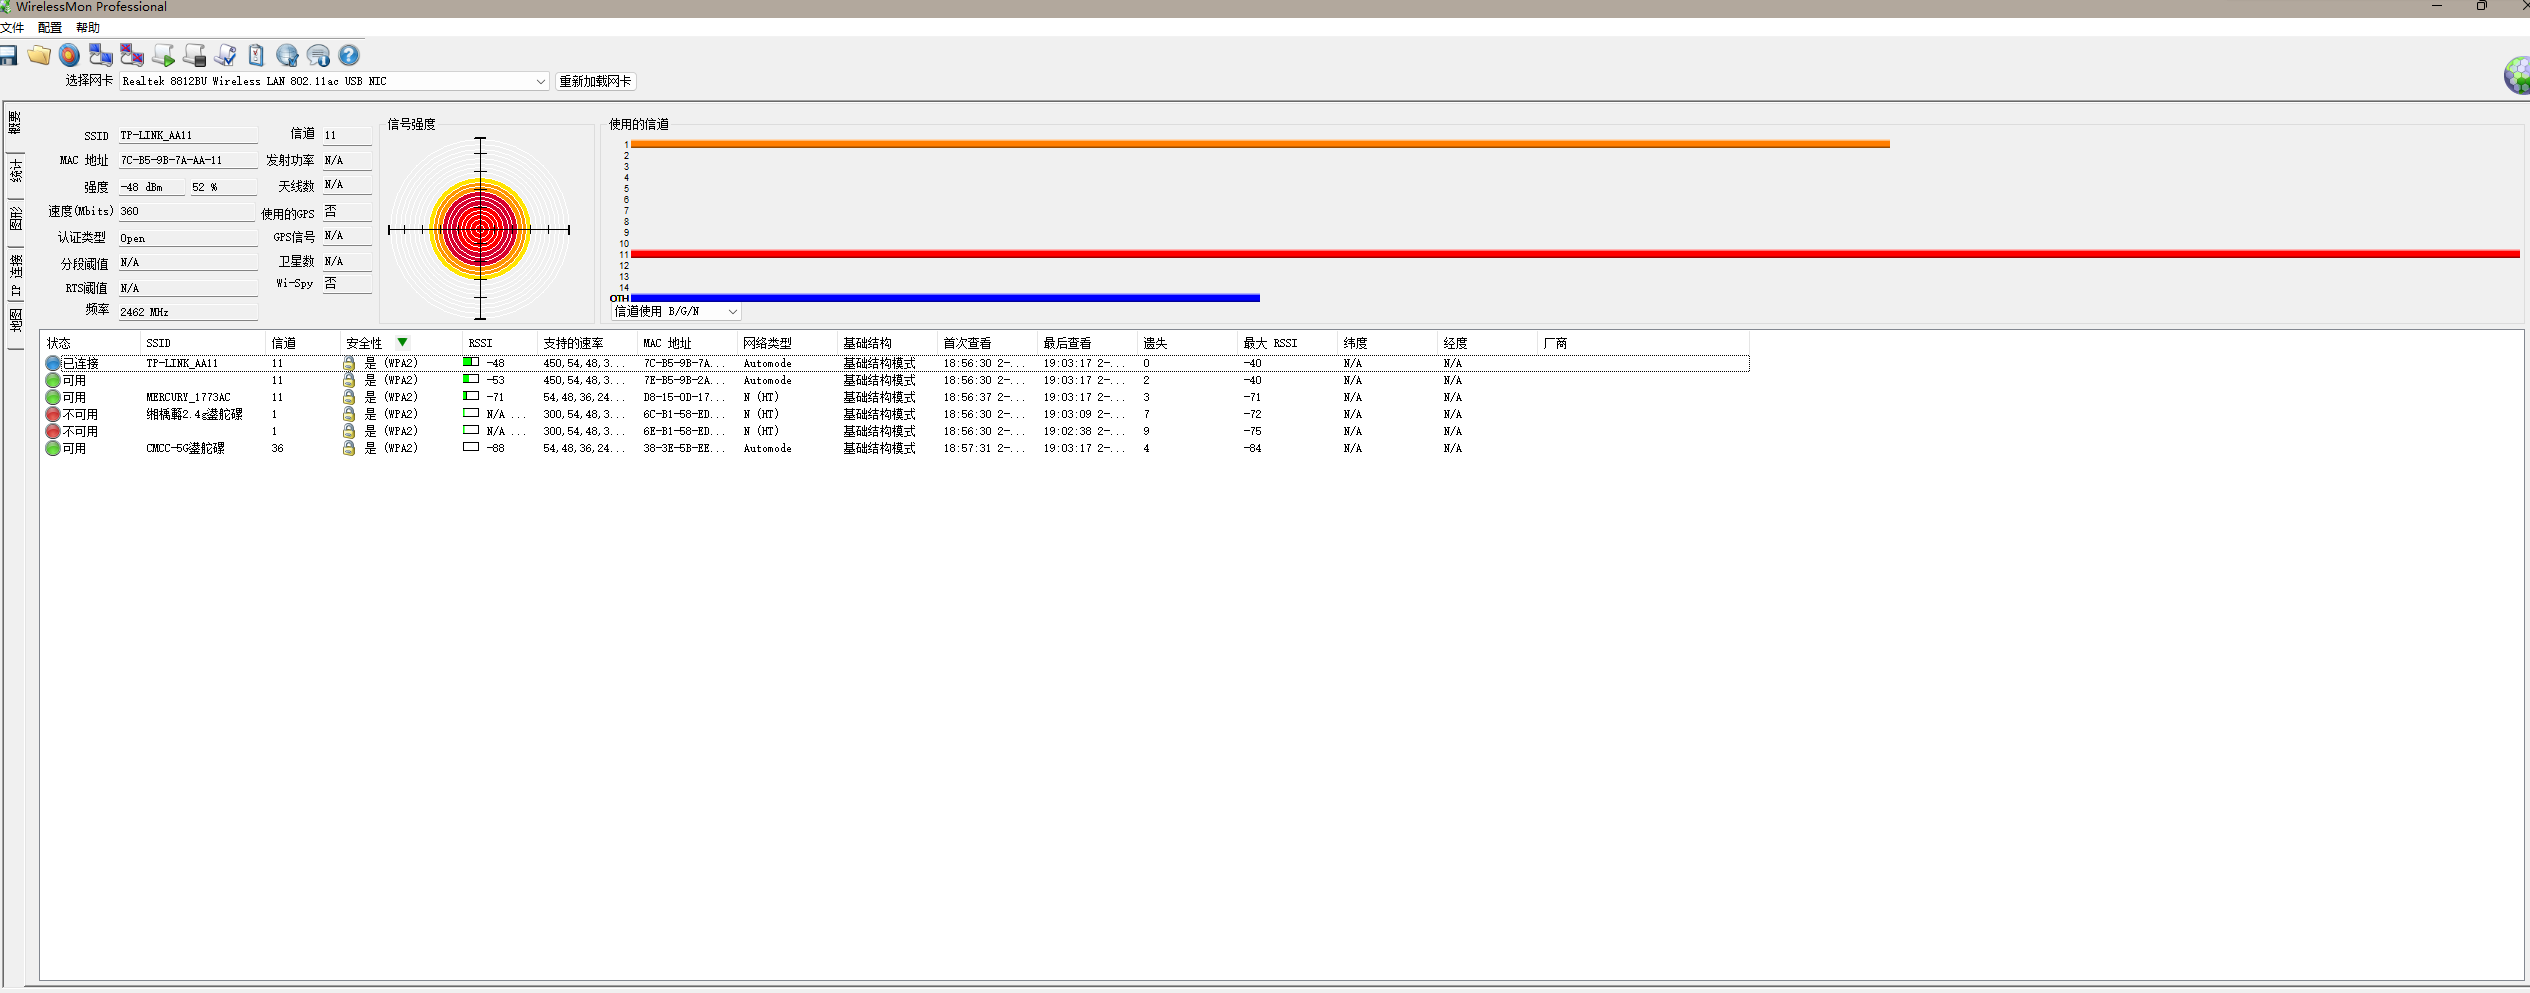Sort by the 状态 column header
Viewport: 2530px width, 993px height.
[x=90, y=343]
